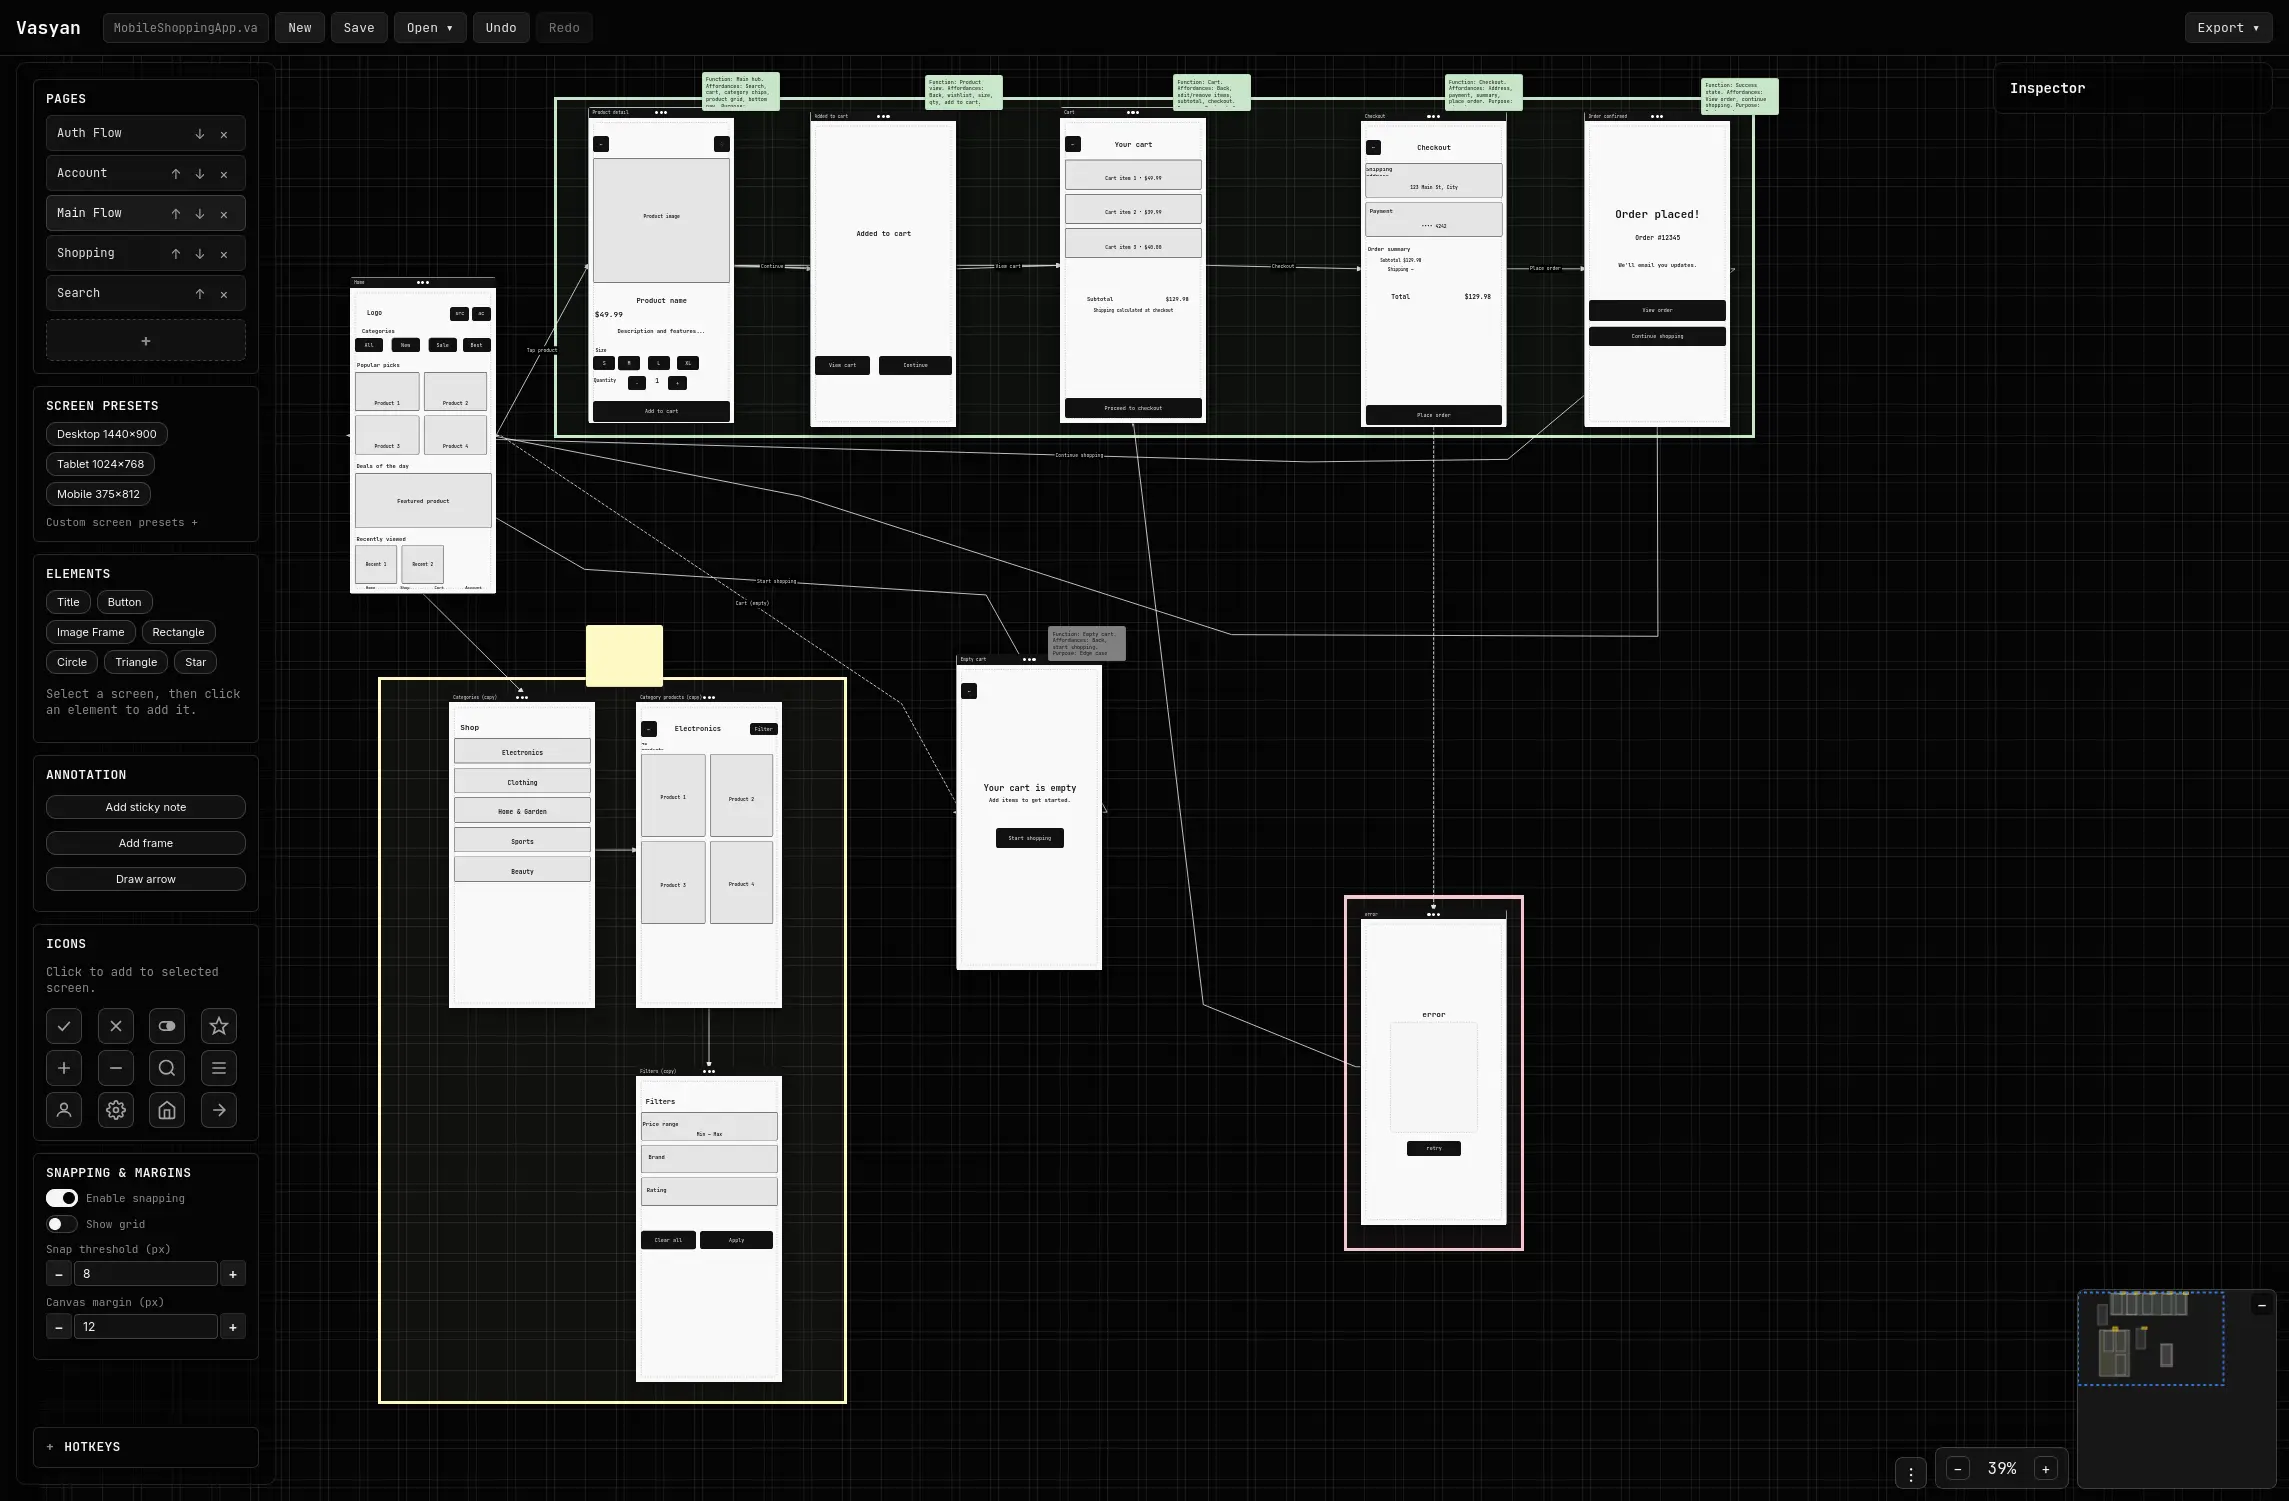
Task: Increase snap threshold with plus stepper
Action: tap(232, 1273)
